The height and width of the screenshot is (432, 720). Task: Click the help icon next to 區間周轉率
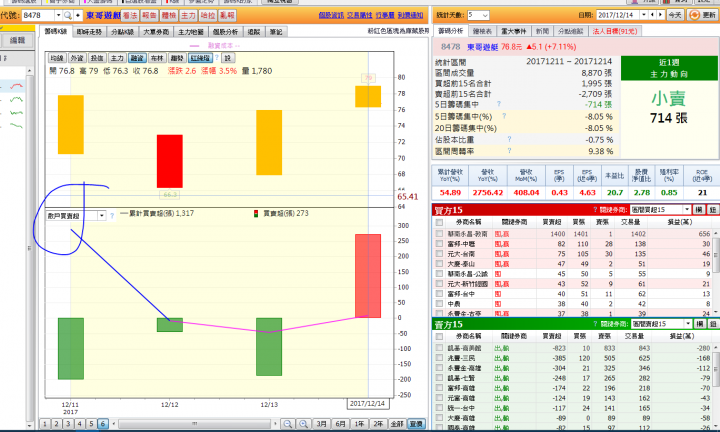(509, 151)
